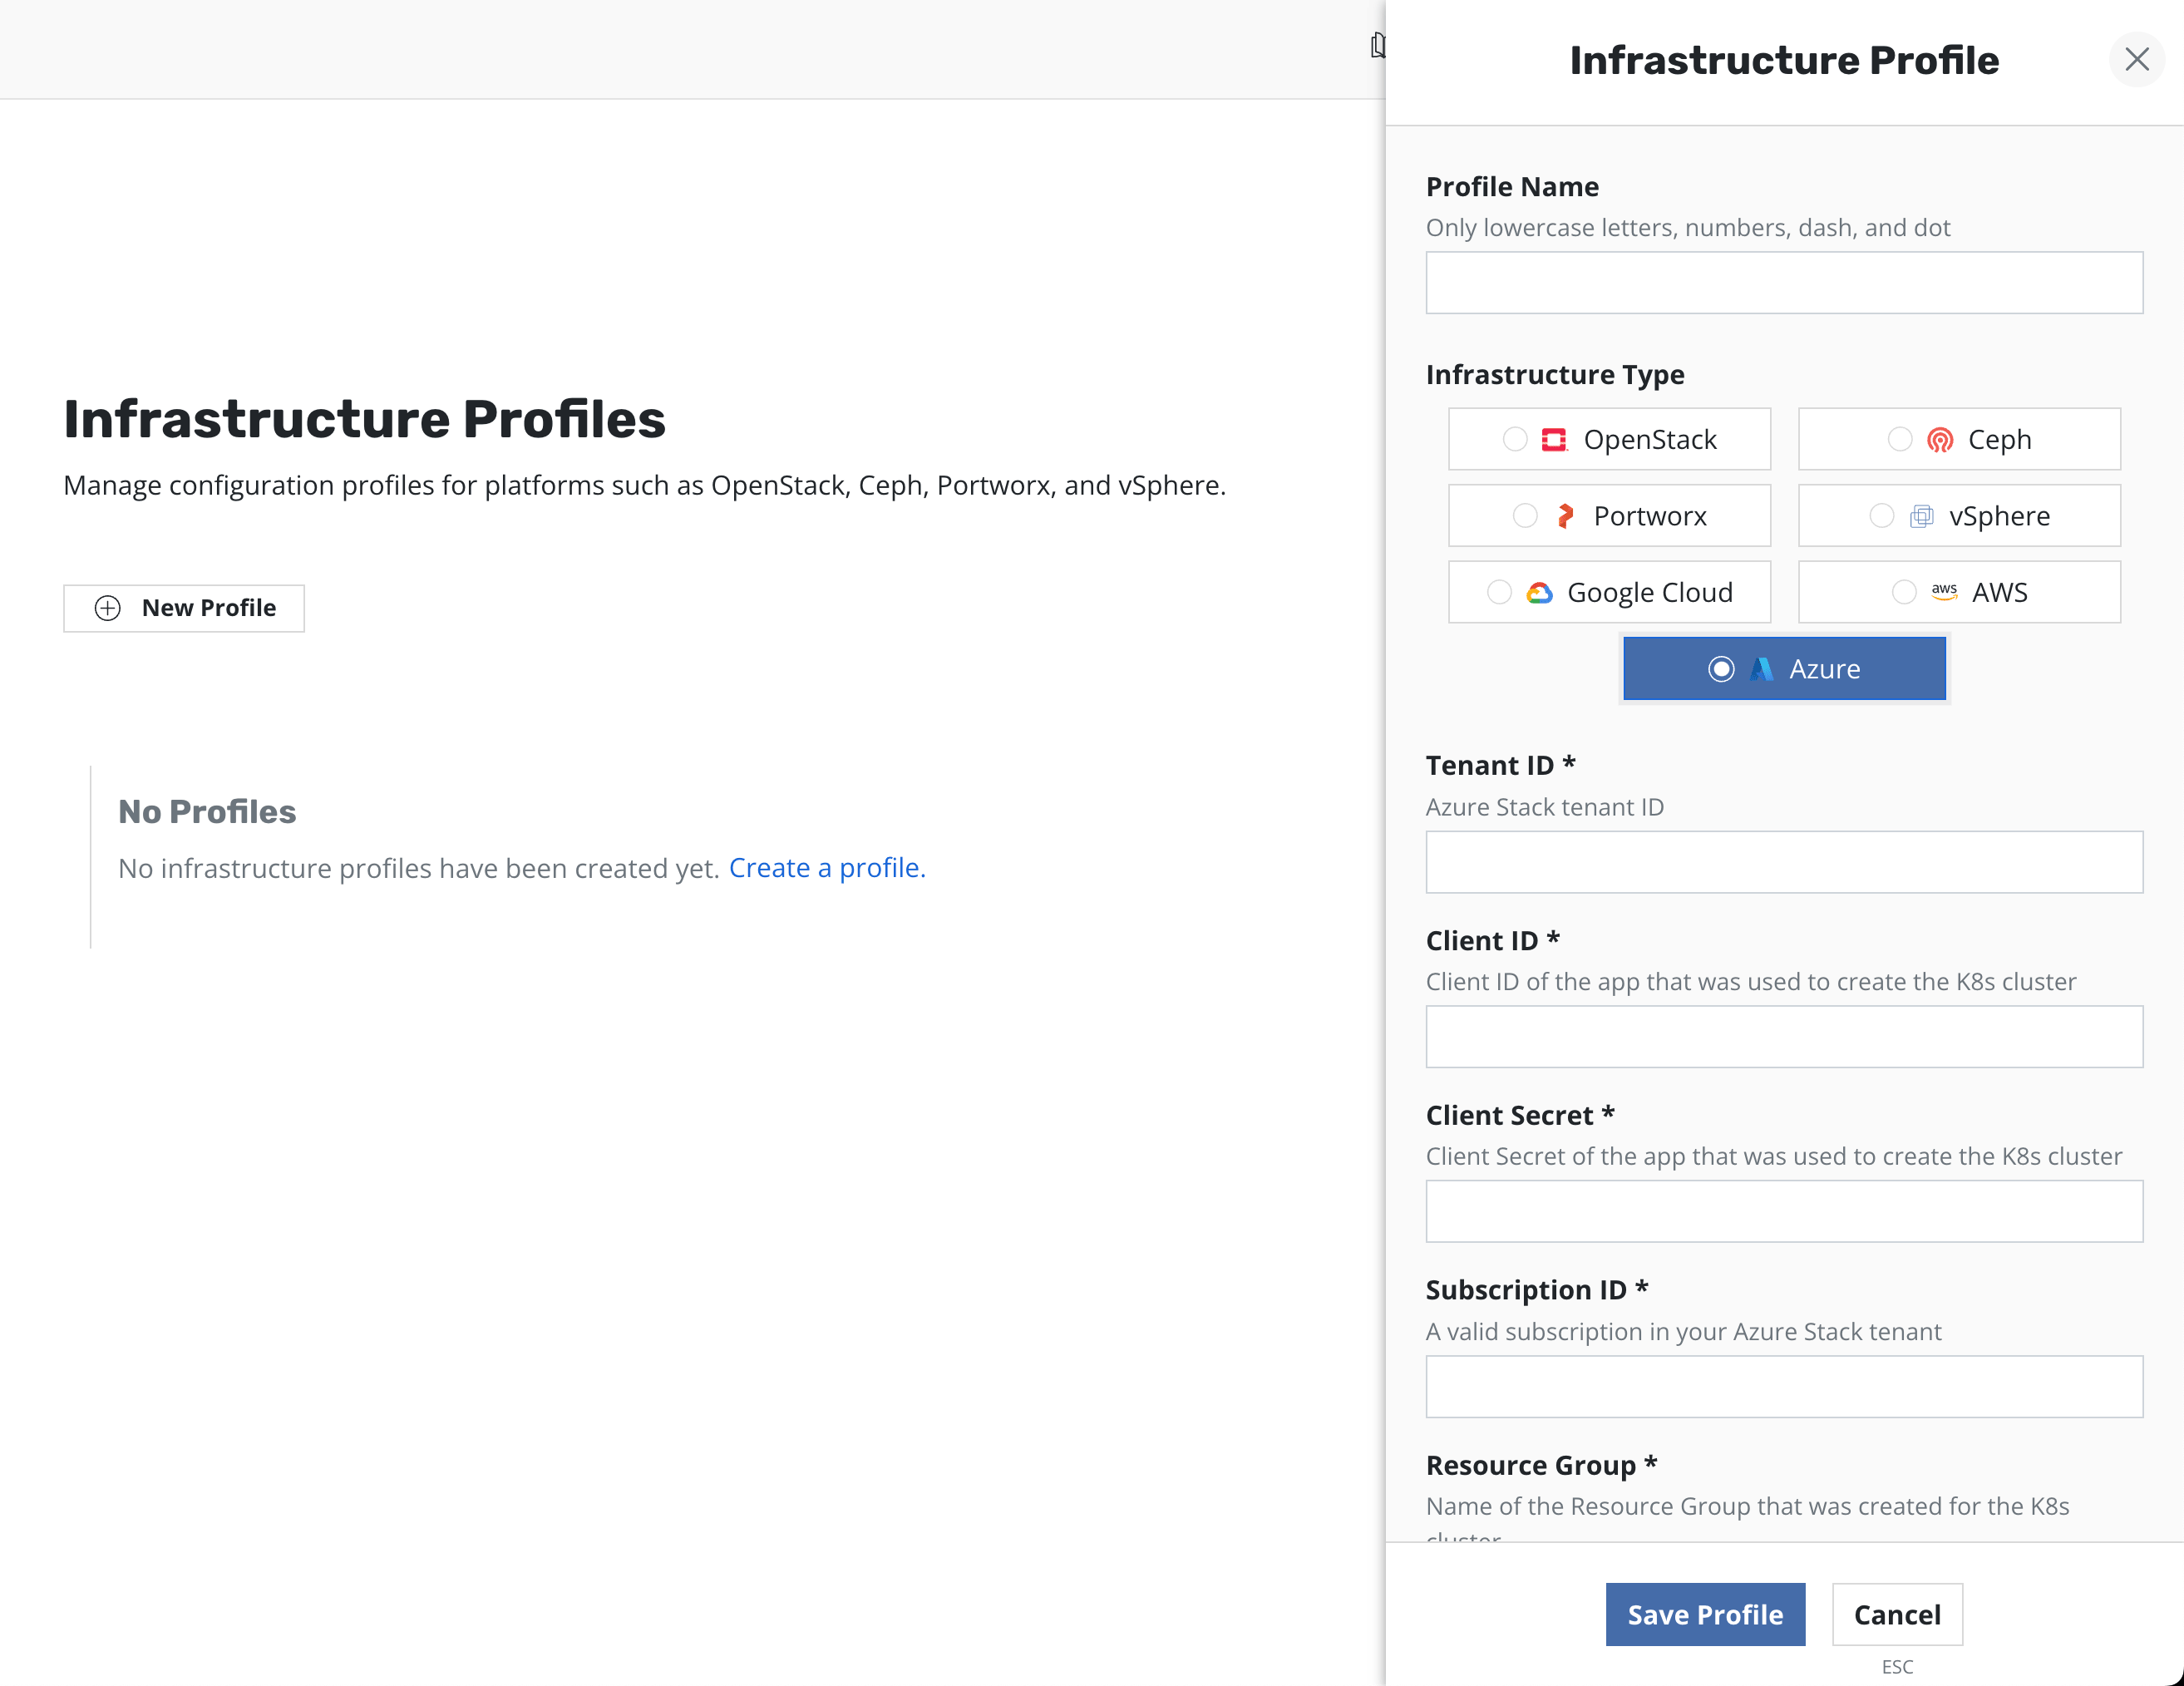Choose the vSphere radio option

point(1881,516)
